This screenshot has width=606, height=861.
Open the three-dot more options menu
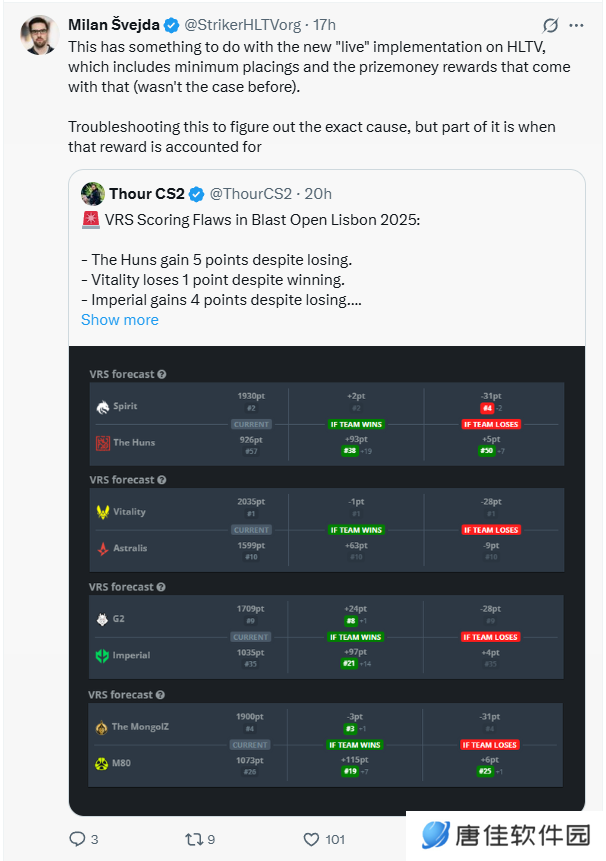tap(576, 25)
